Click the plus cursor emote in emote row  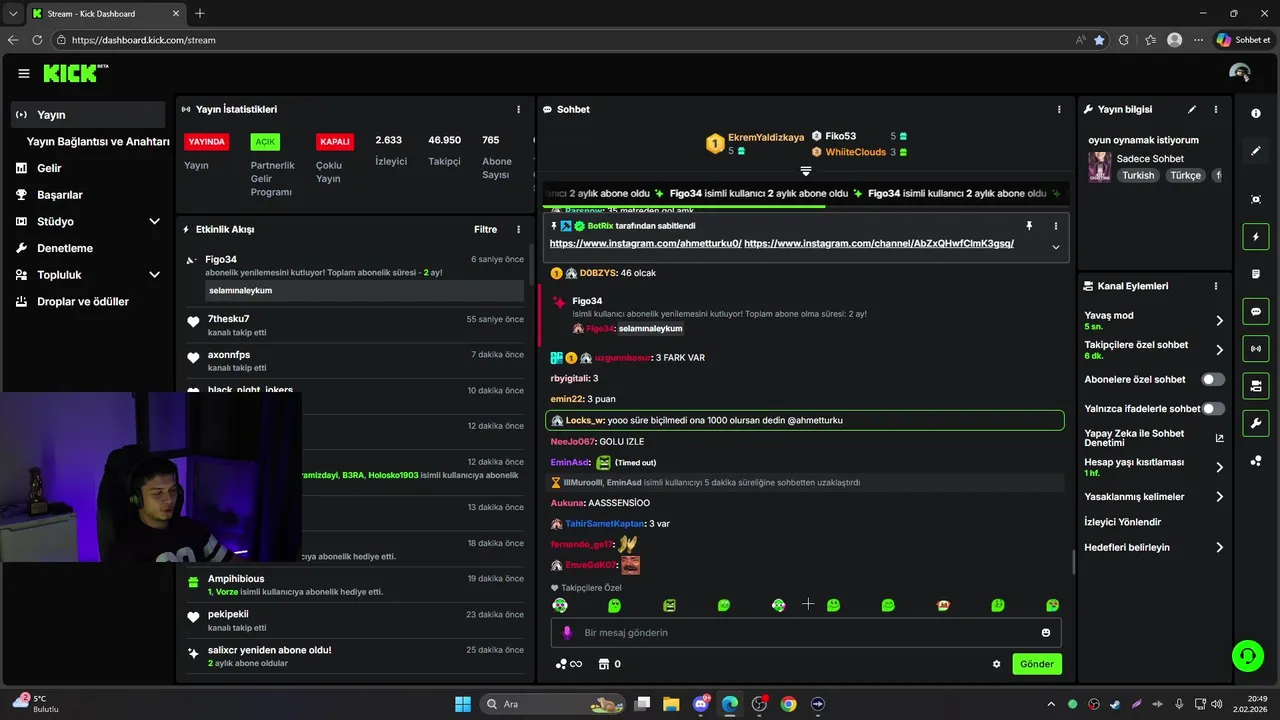point(808,604)
